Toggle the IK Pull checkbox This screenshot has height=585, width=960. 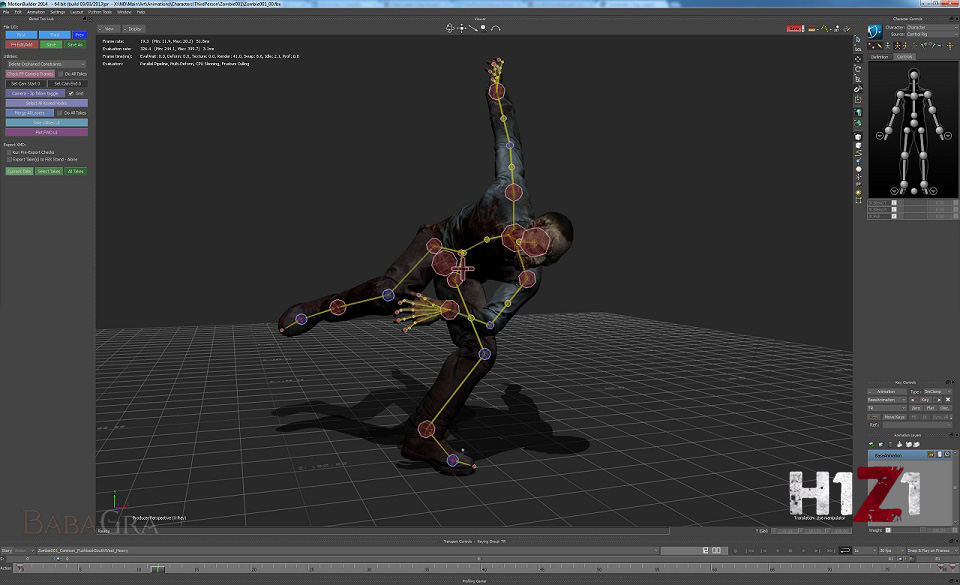(894, 216)
